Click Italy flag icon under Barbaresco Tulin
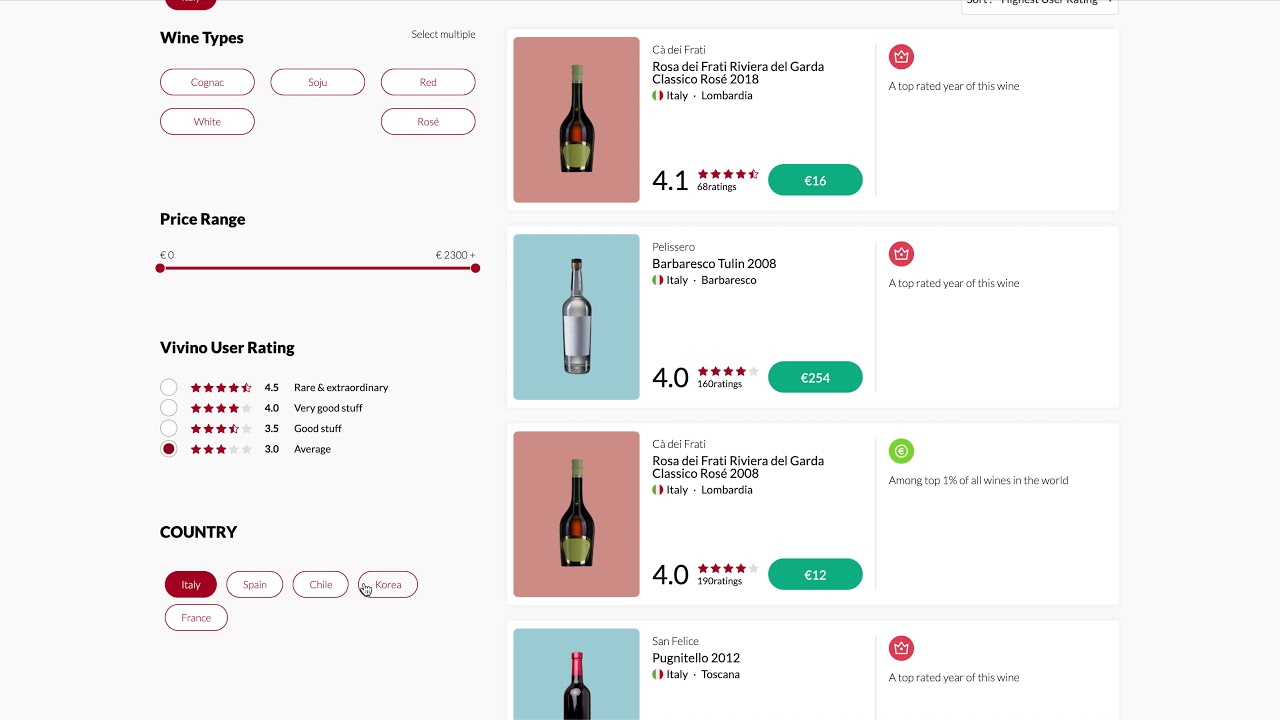The height and width of the screenshot is (720, 1280). click(658, 280)
